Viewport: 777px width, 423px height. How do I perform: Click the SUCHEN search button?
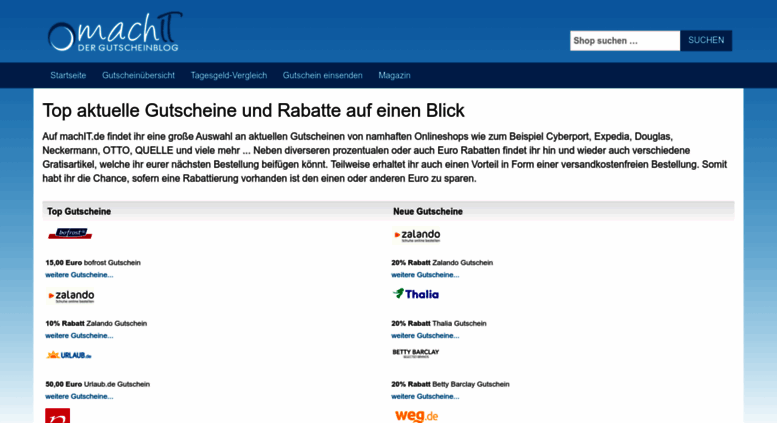[706, 41]
